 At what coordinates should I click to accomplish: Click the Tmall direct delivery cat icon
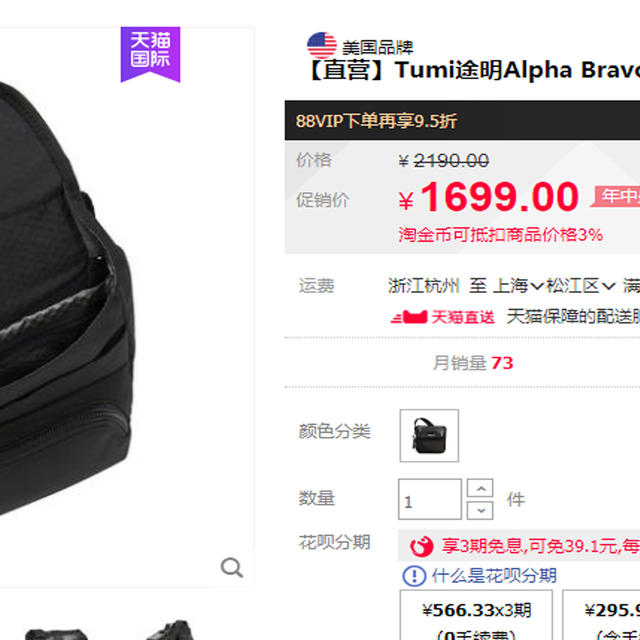tap(409, 317)
